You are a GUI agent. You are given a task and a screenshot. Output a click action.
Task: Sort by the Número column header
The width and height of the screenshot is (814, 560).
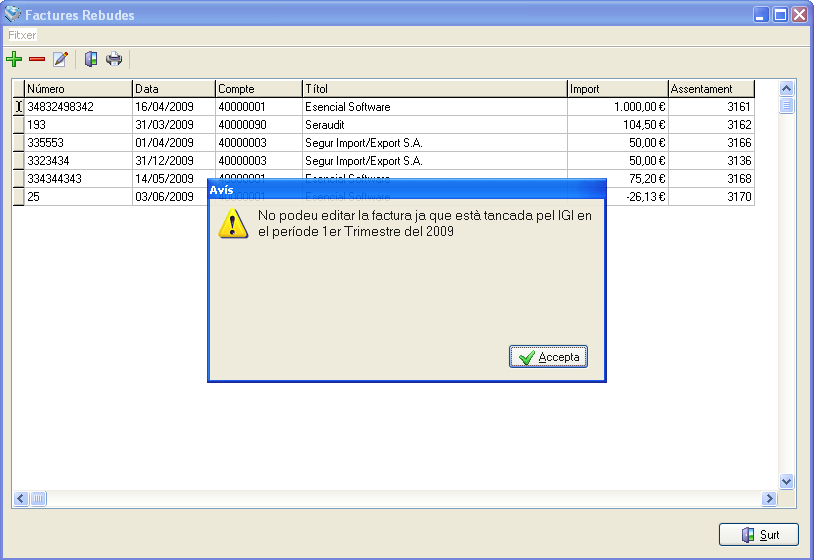tap(78, 89)
